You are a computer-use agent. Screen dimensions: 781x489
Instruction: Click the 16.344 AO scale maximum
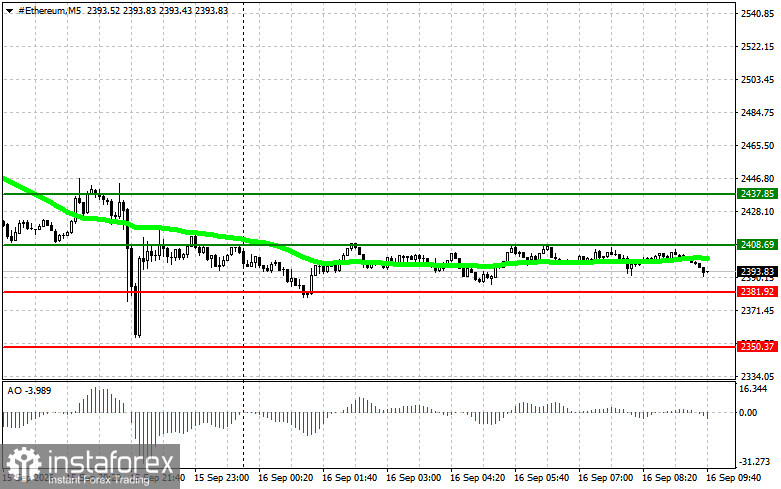click(753, 389)
